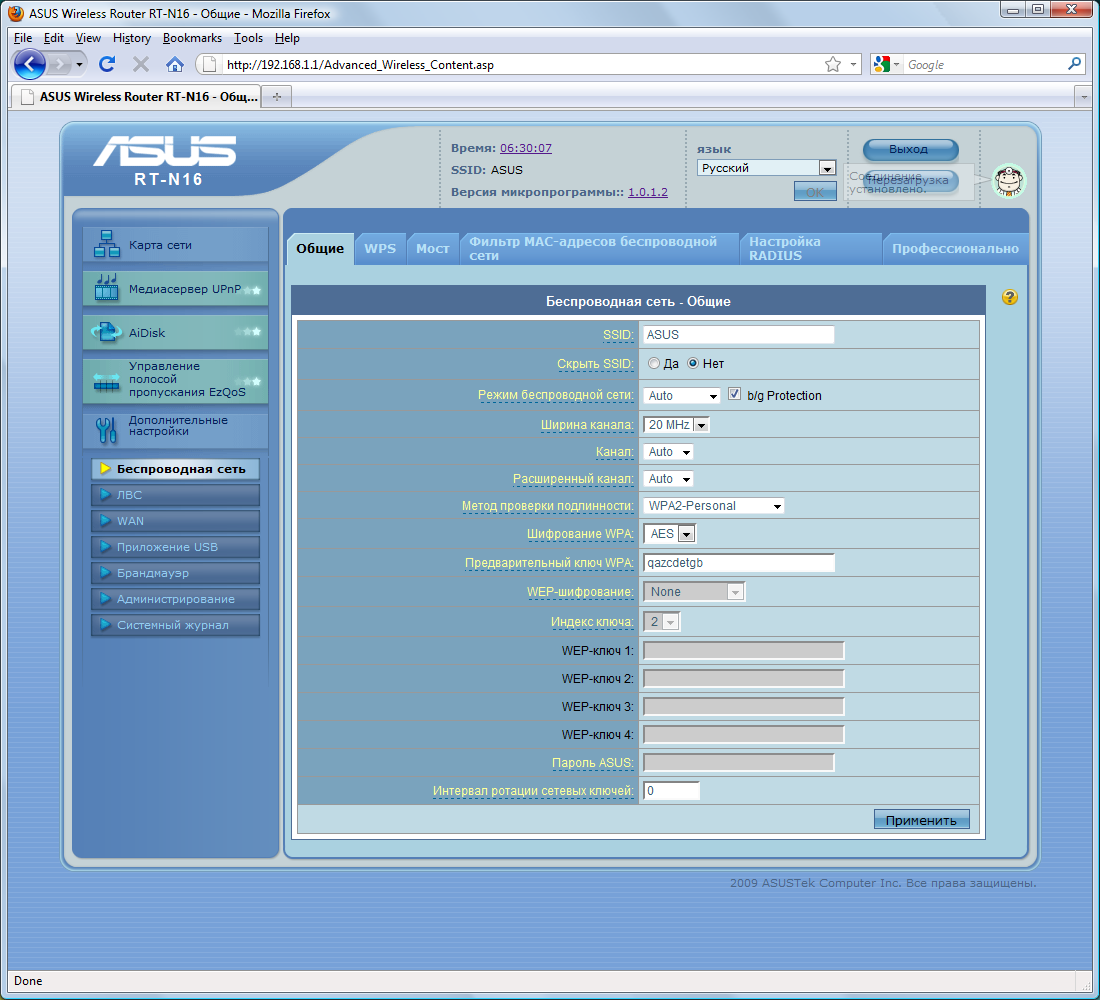Click the Firefox icon in title bar
Screen dimensions: 1100x1000
tap(15, 13)
